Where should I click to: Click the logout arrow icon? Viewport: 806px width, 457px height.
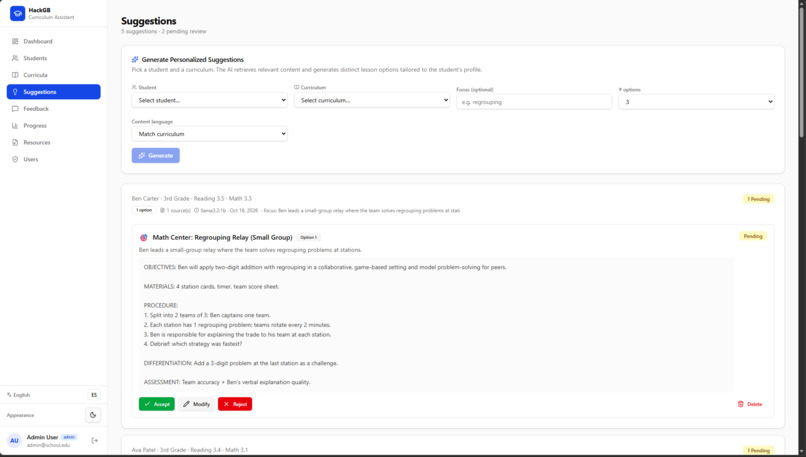point(95,441)
